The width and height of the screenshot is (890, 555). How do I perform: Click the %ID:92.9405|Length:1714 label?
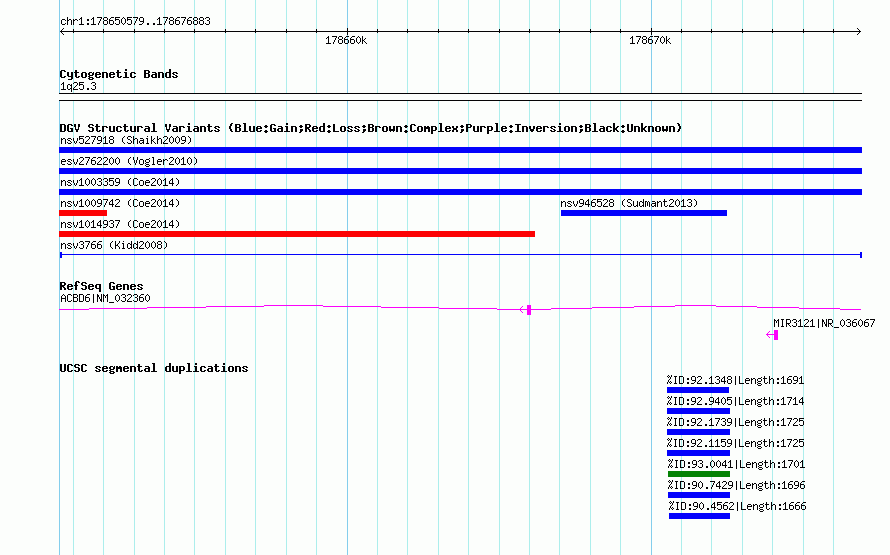point(735,401)
